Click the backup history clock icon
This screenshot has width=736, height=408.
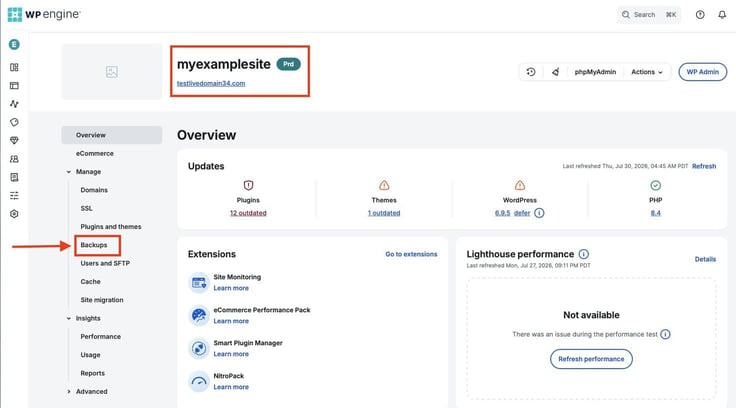tap(531, 72)
